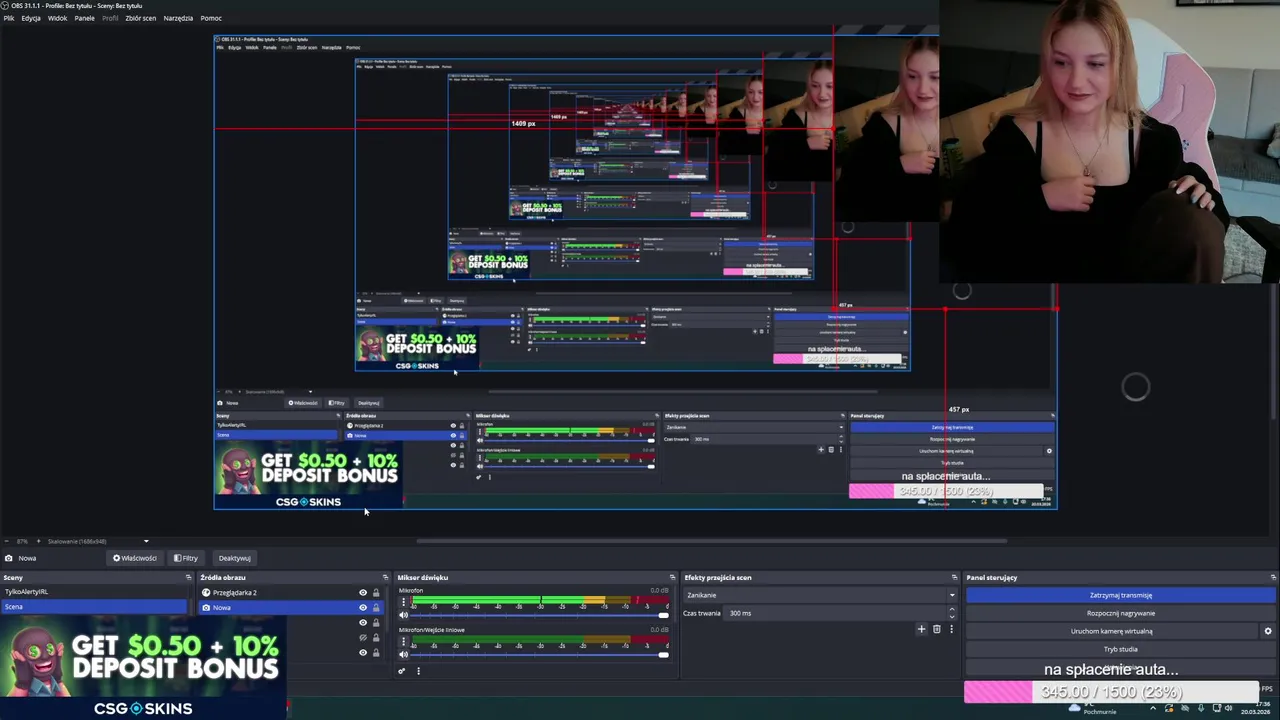Increase the transition duration with up arrow
This screenshot has width=1280, height=720.
(x=951, y=610)
